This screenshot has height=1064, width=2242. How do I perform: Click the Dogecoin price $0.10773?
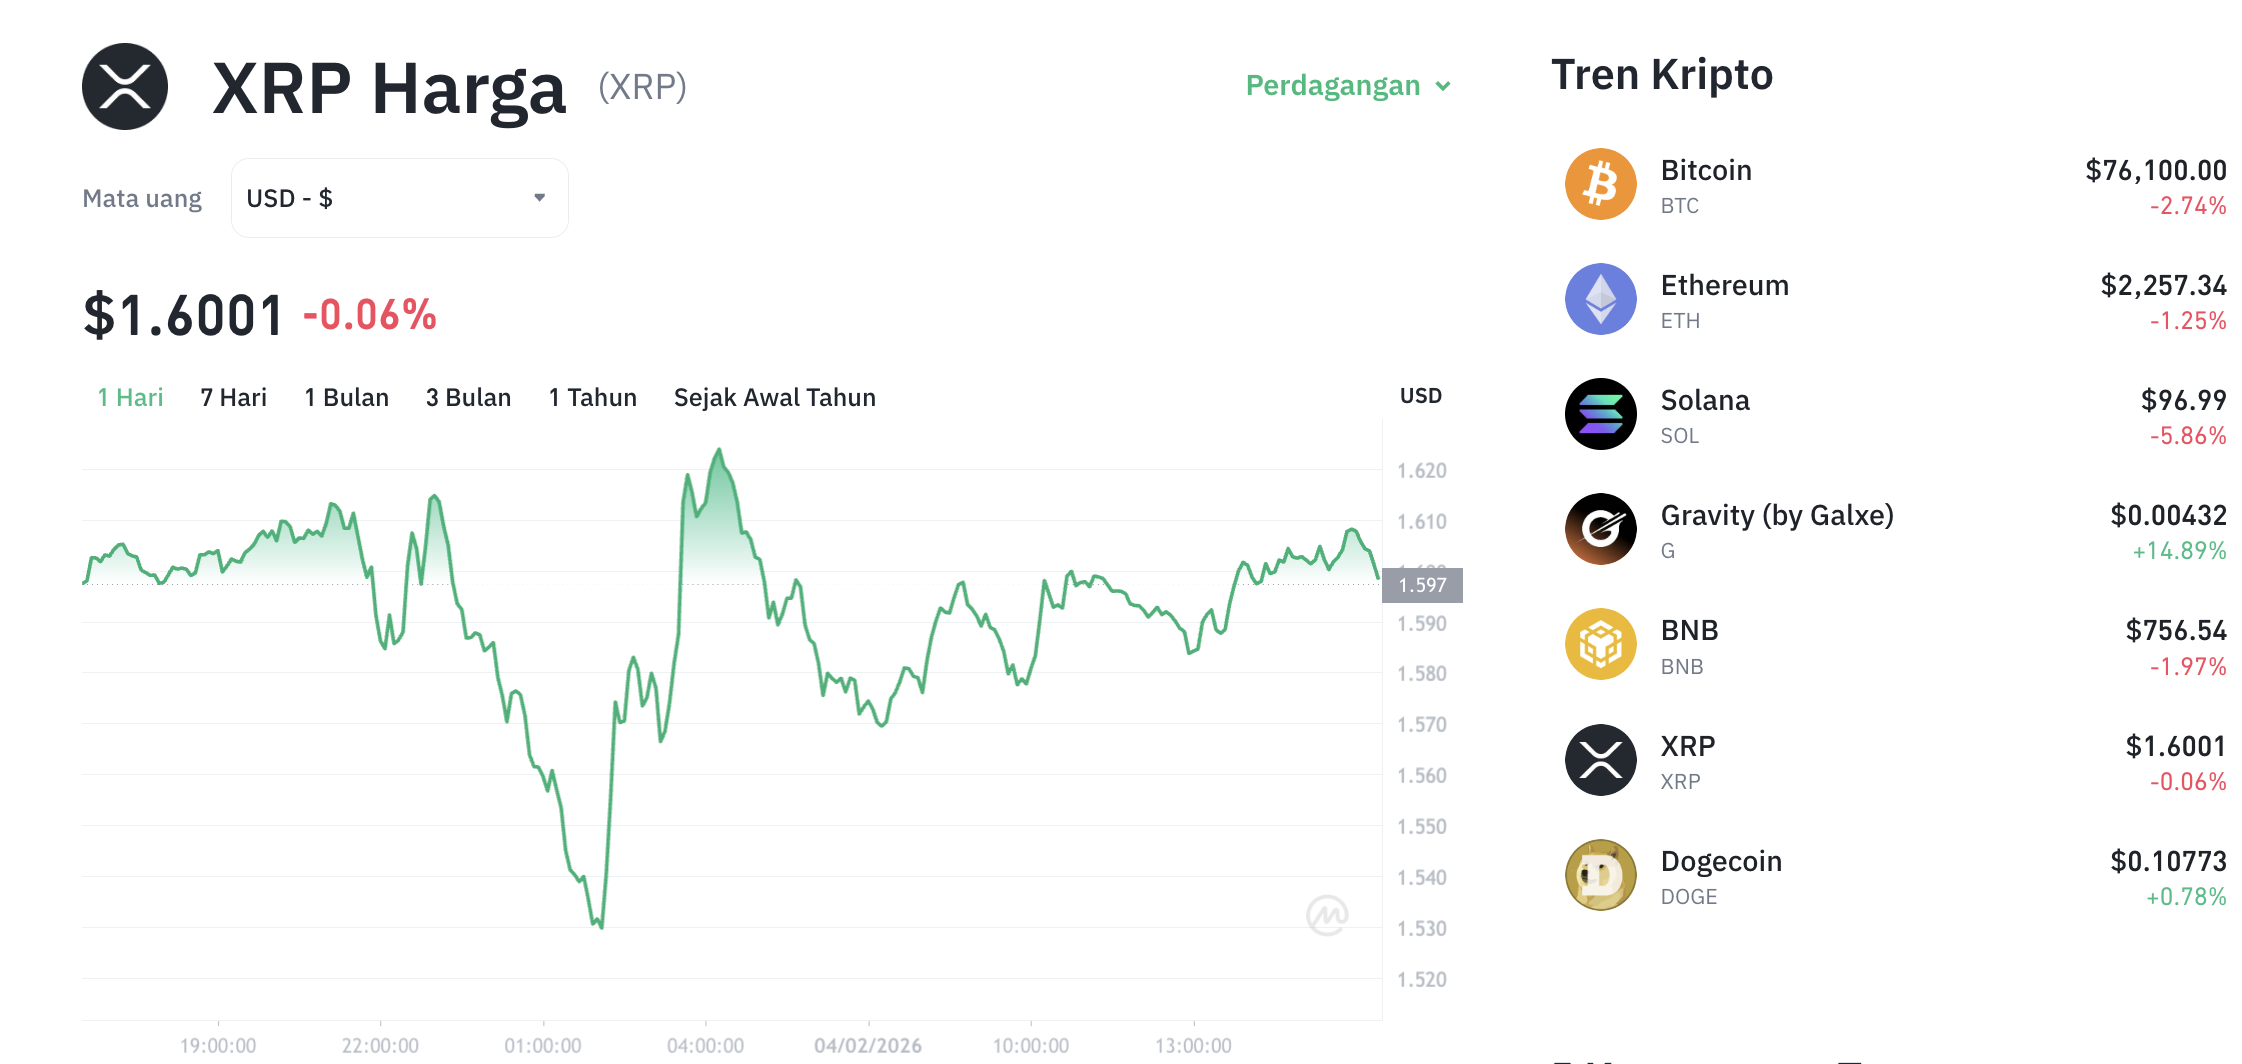coord(2166,861)
